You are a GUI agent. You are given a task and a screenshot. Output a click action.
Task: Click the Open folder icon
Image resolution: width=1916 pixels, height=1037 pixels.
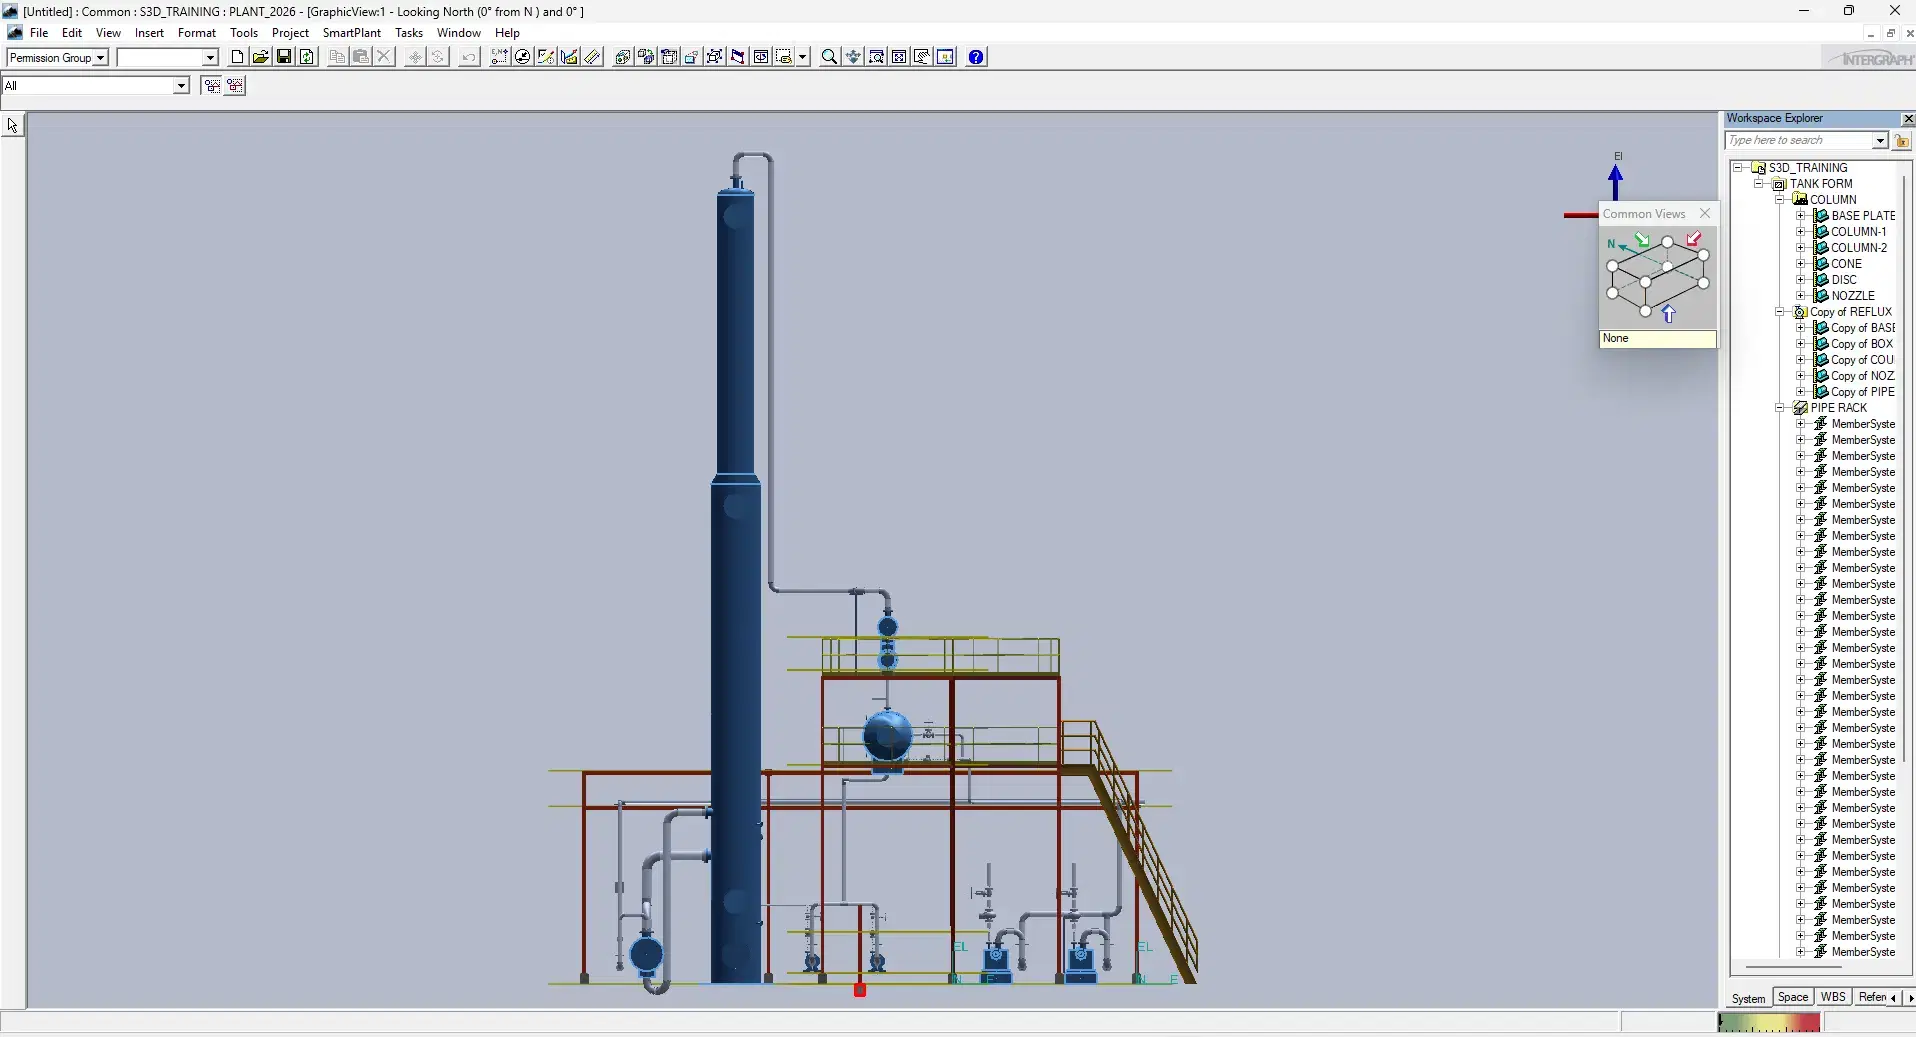(260, 57)
